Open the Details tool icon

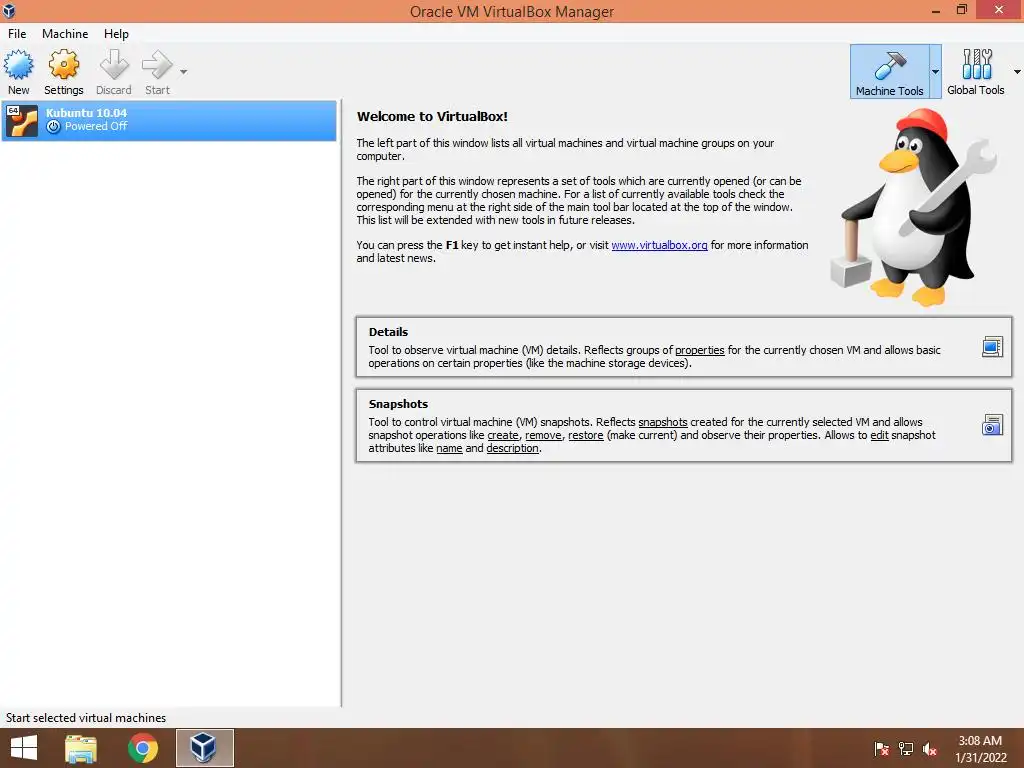[992, 347]
